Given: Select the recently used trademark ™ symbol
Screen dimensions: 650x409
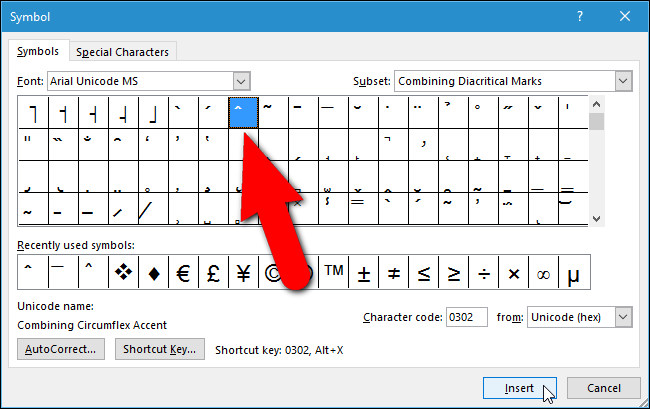Looking at the screenshot, I should pos(334,272).
